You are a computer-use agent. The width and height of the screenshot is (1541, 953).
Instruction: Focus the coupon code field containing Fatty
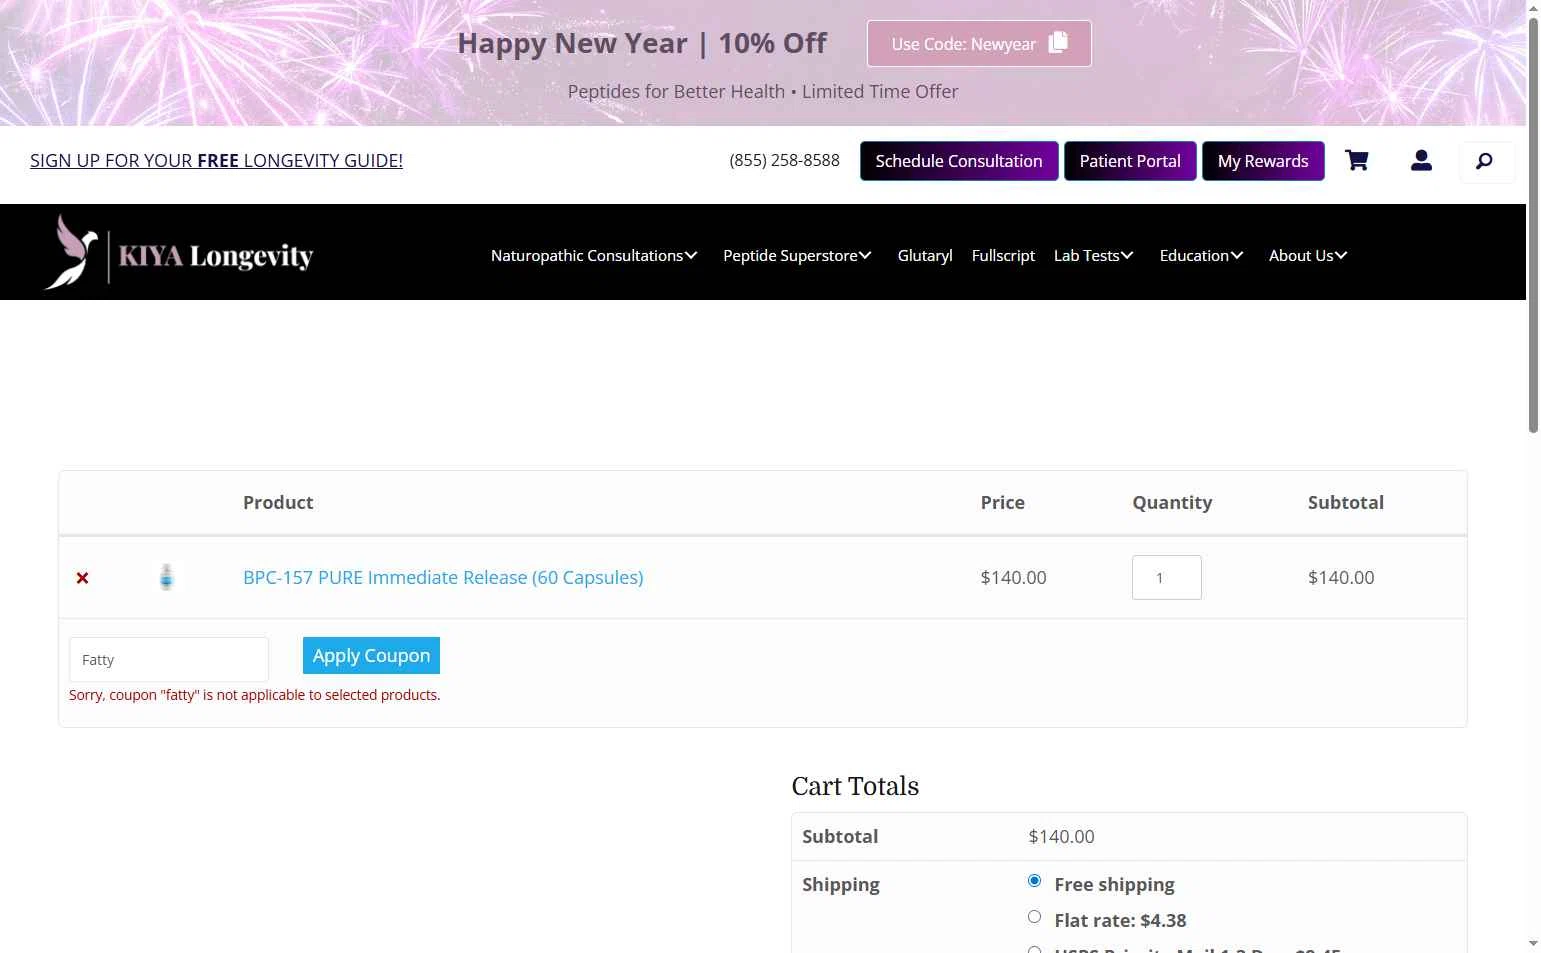[x=169, y=660]
